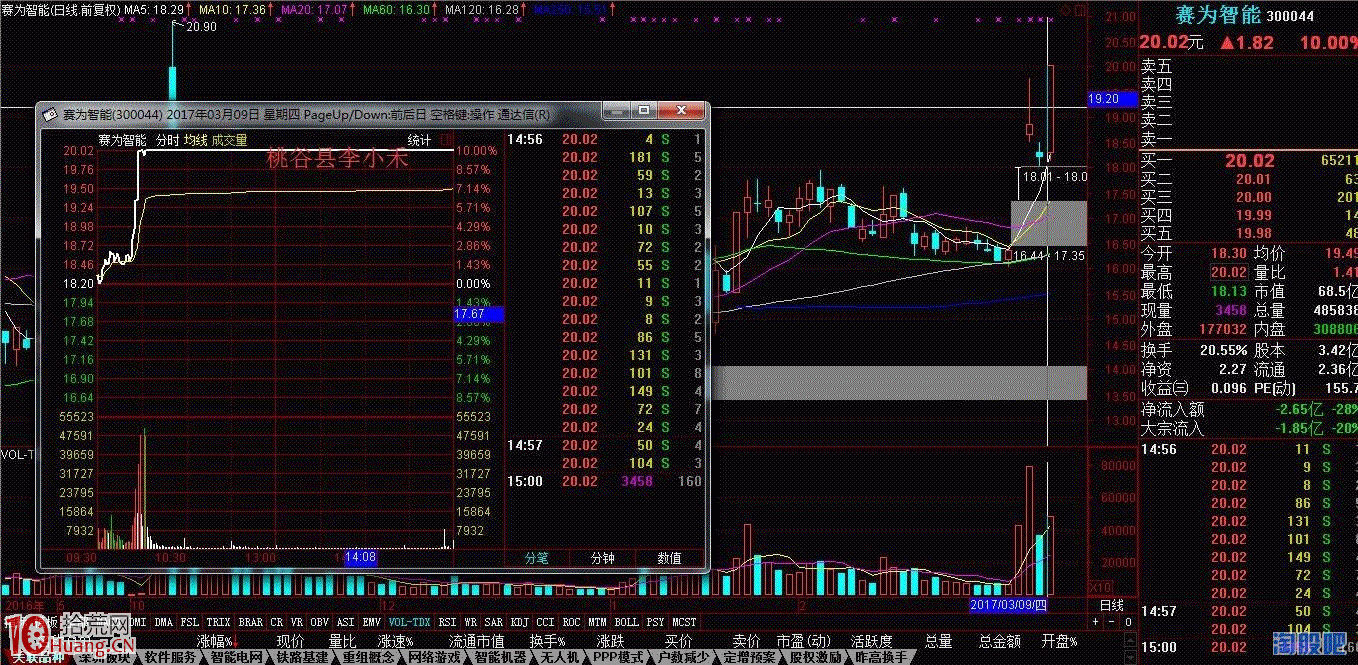The height and width of the screenshot is (665, 1358).
Task: Click the popup window's title bar icon
Action: point(48,113)
